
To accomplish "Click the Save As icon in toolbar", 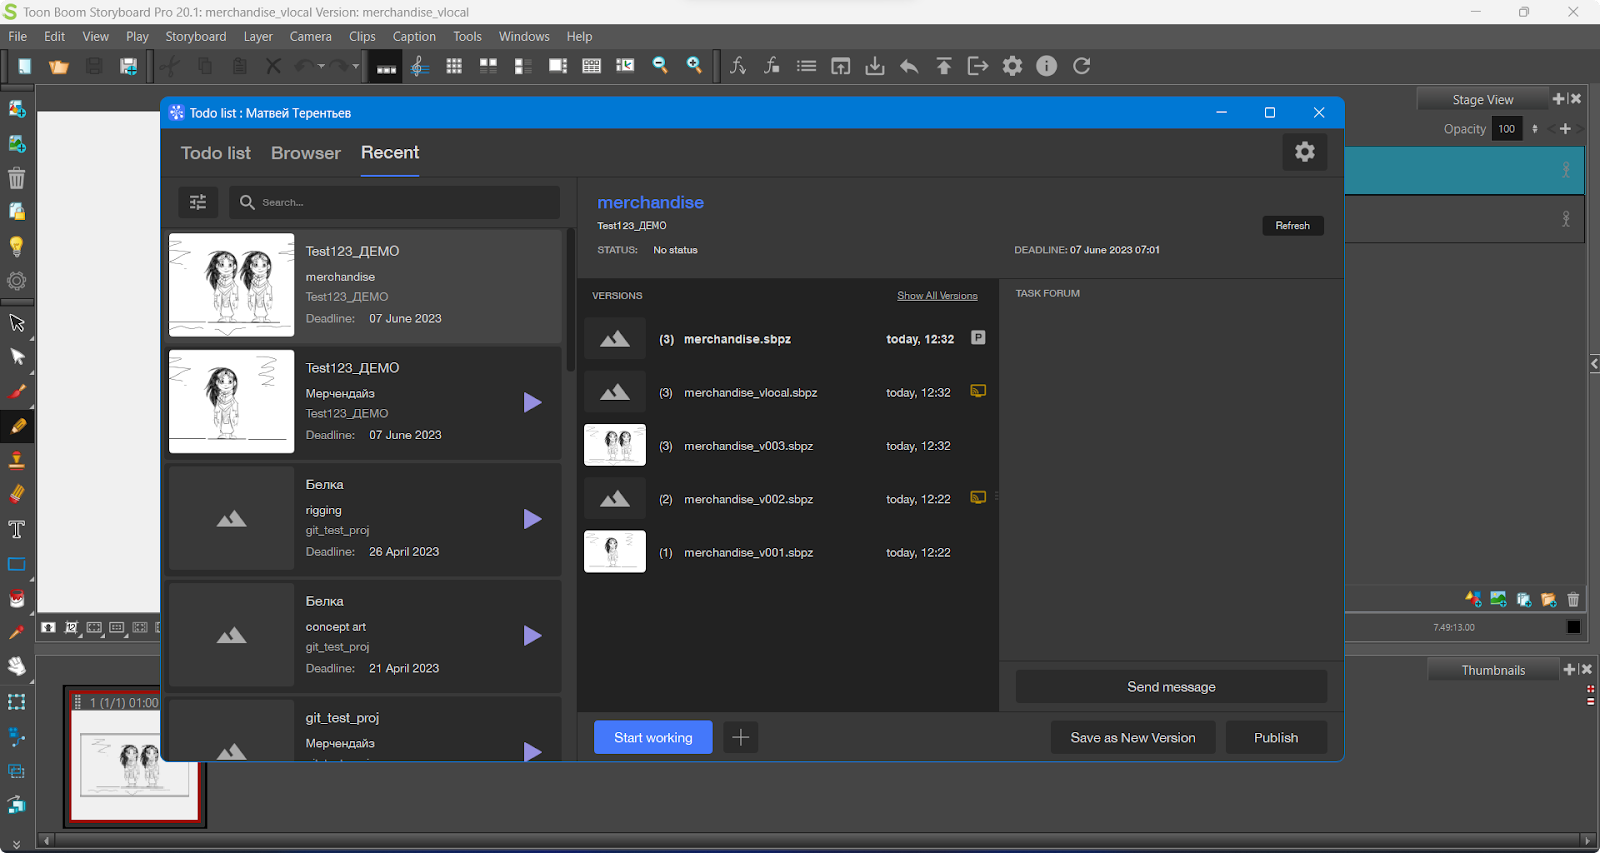I will (x=129, y=66).
